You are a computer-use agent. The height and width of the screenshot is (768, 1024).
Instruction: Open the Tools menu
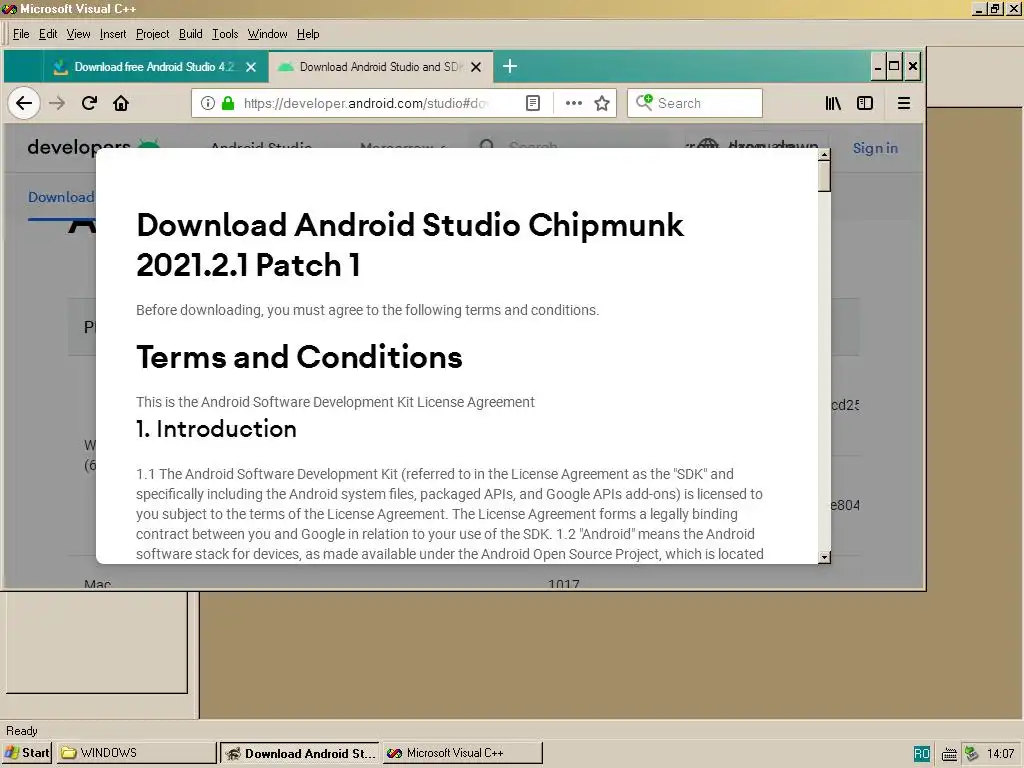pos(225,34)
